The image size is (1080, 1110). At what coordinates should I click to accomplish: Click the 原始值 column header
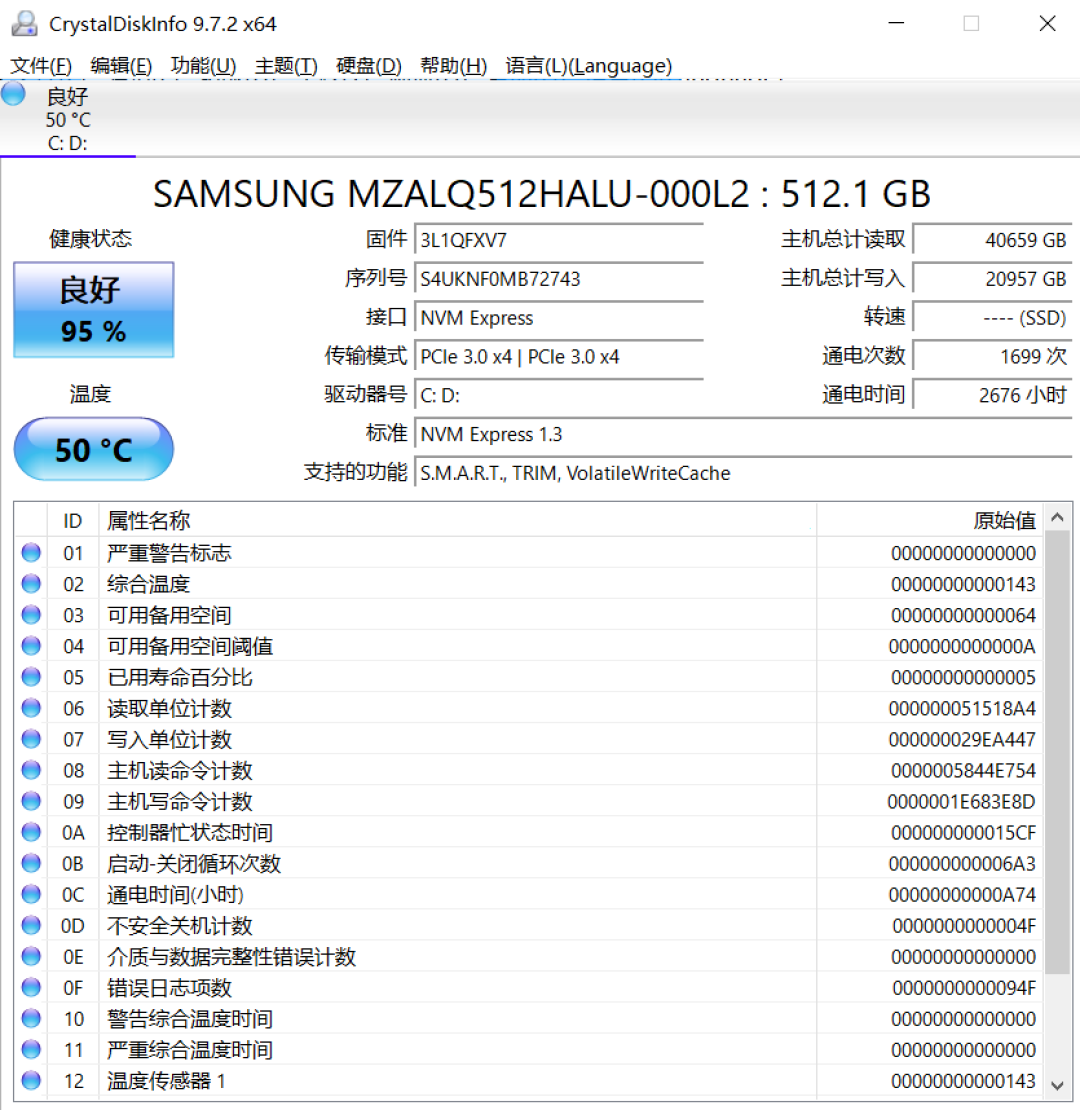(930, 521)
